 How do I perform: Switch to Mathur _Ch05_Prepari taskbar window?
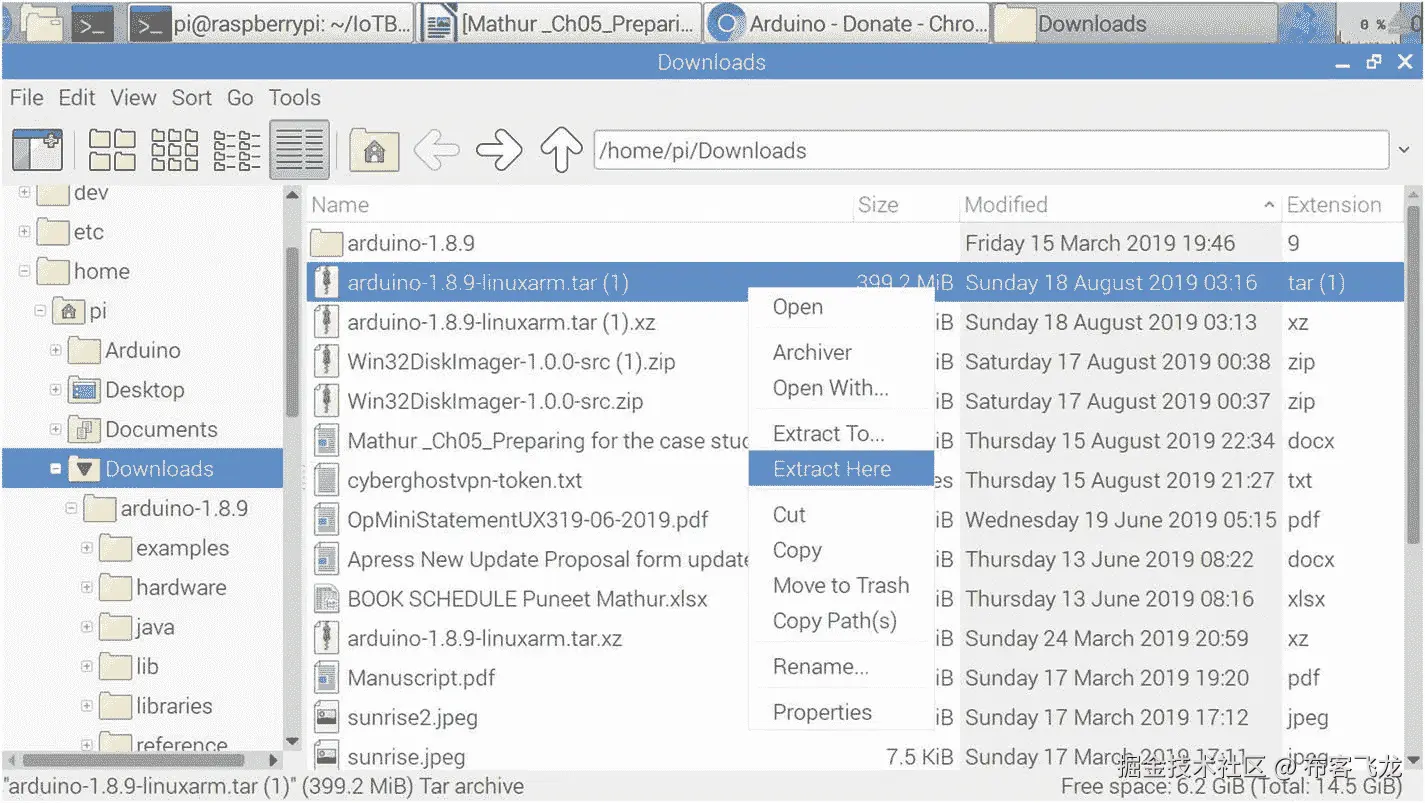pyautogui.click(x=559, y=24)
